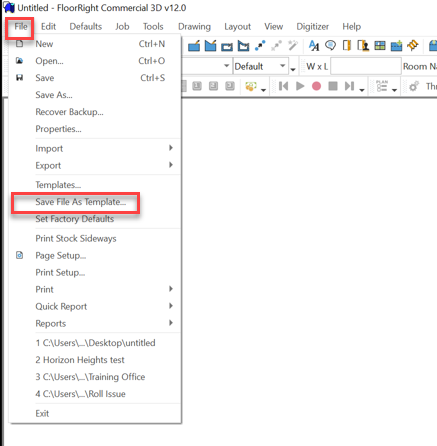Open the Default combo box dropdown
Screen dimensions: 437x446
283,66
